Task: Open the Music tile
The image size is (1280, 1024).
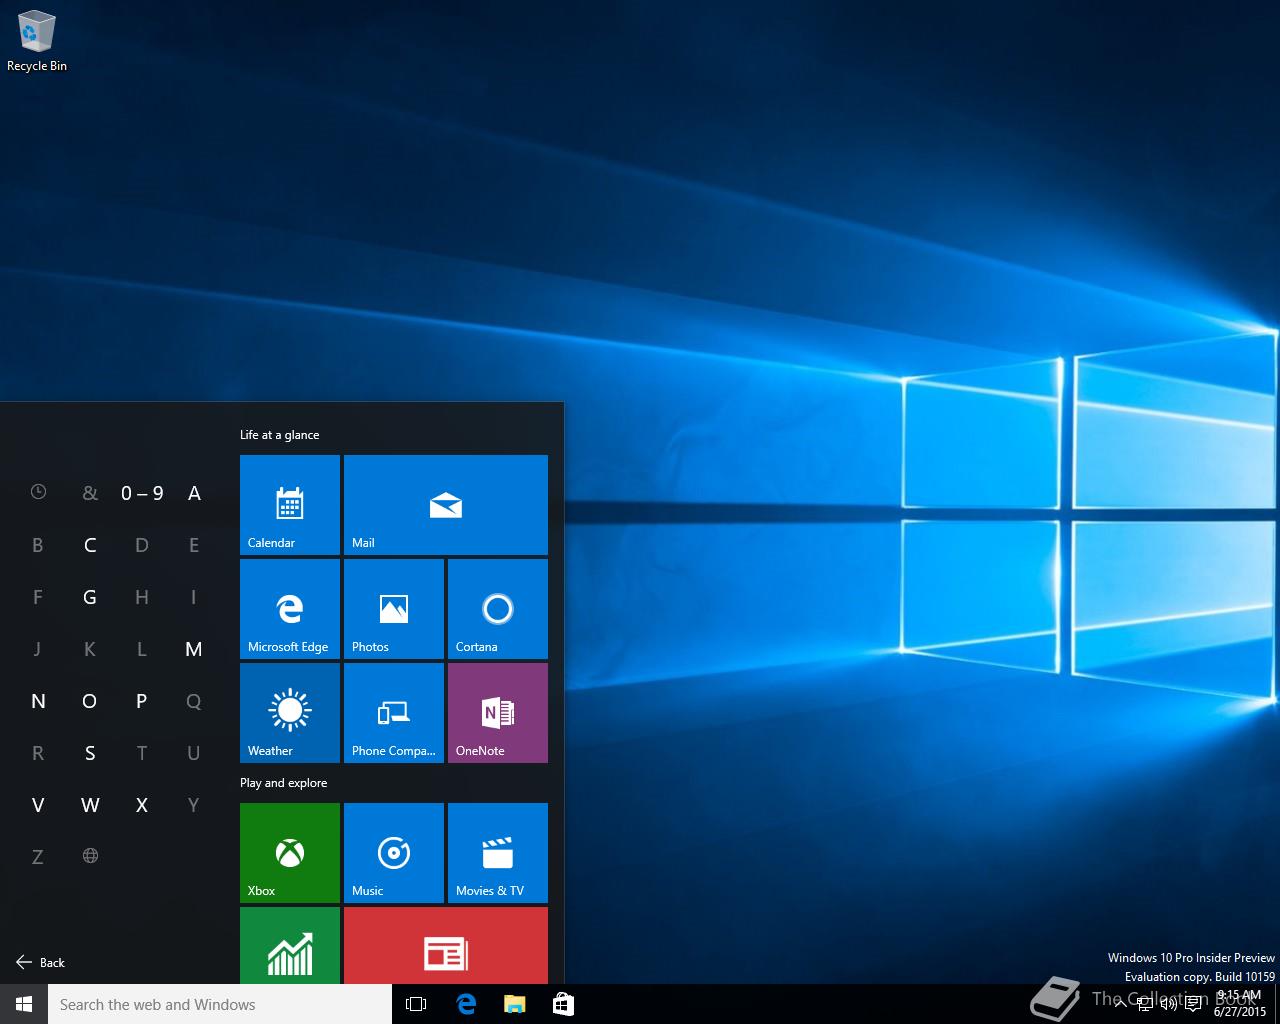Action: click(x=394, y=853)
